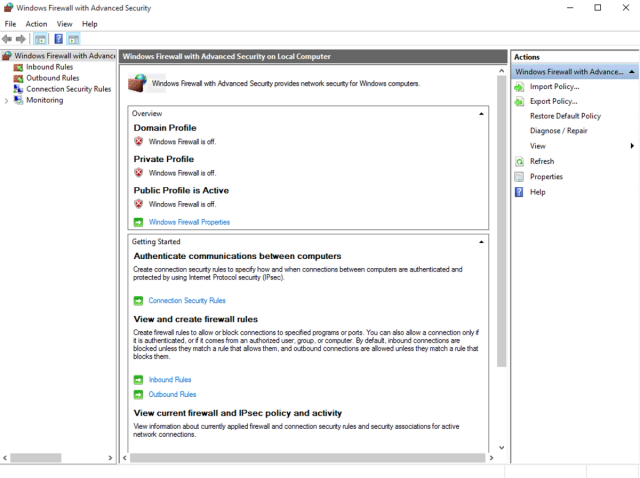Select Diagnose / Repair action

[x=558, y=131]
